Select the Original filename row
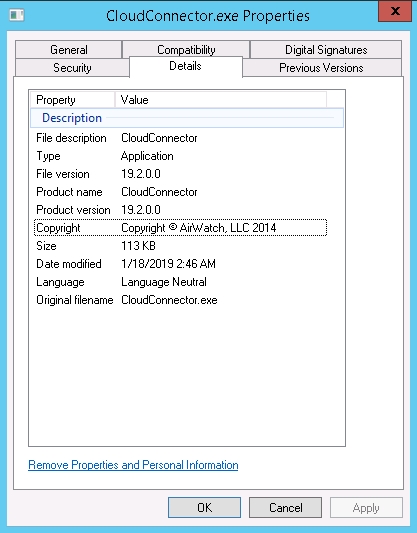417x533 pixels. 180,300
